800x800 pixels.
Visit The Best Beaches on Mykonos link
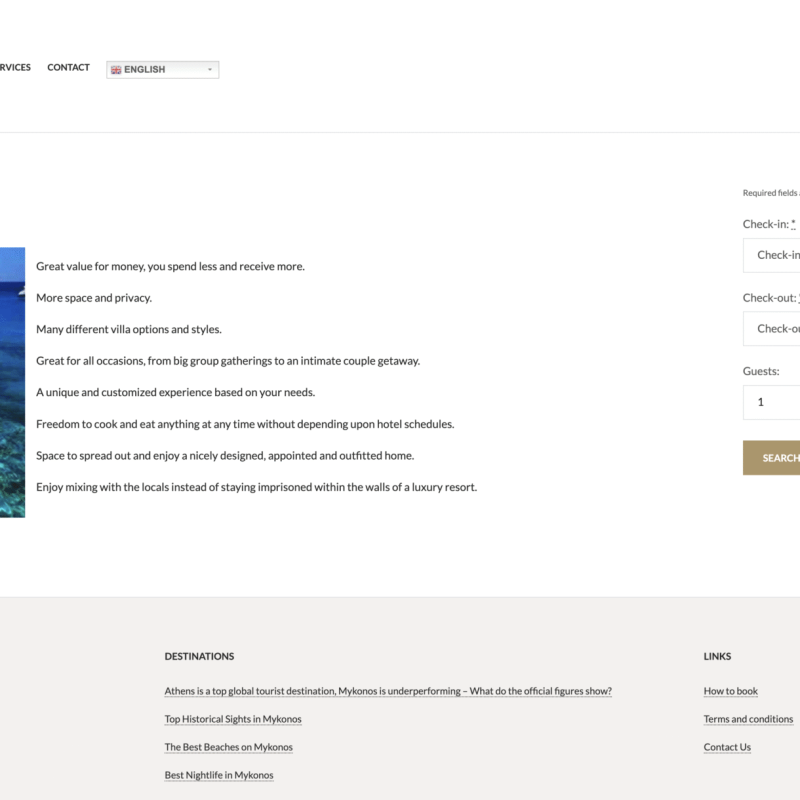coord(228,747)
